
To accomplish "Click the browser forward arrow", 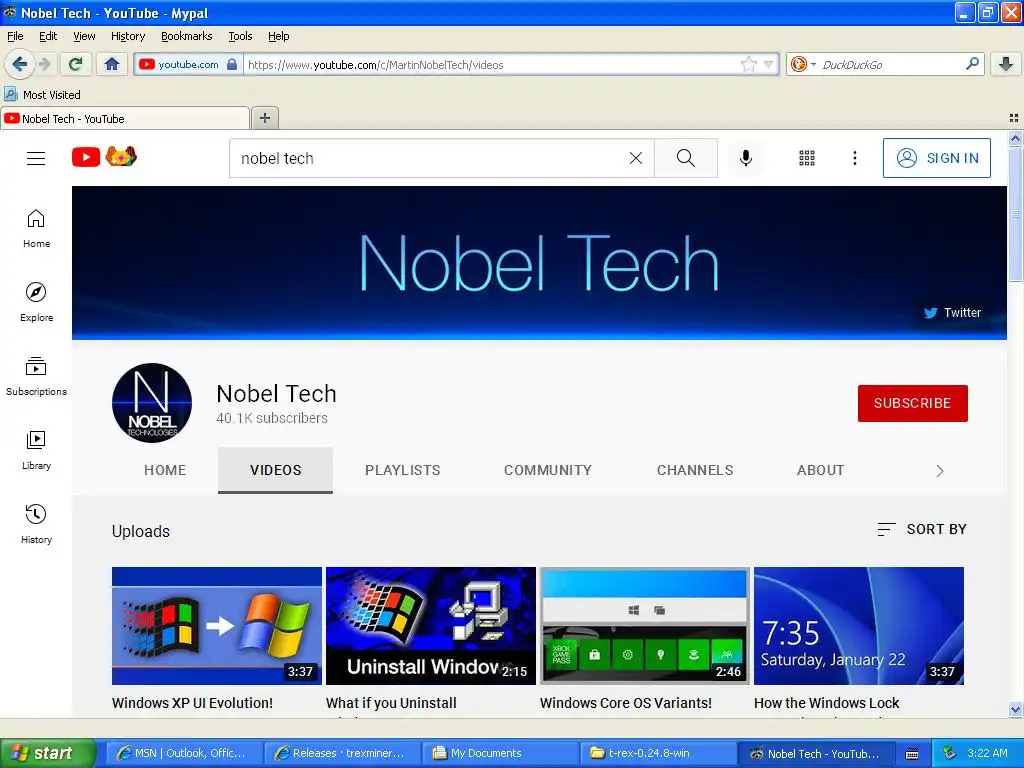I will point(44,64).
